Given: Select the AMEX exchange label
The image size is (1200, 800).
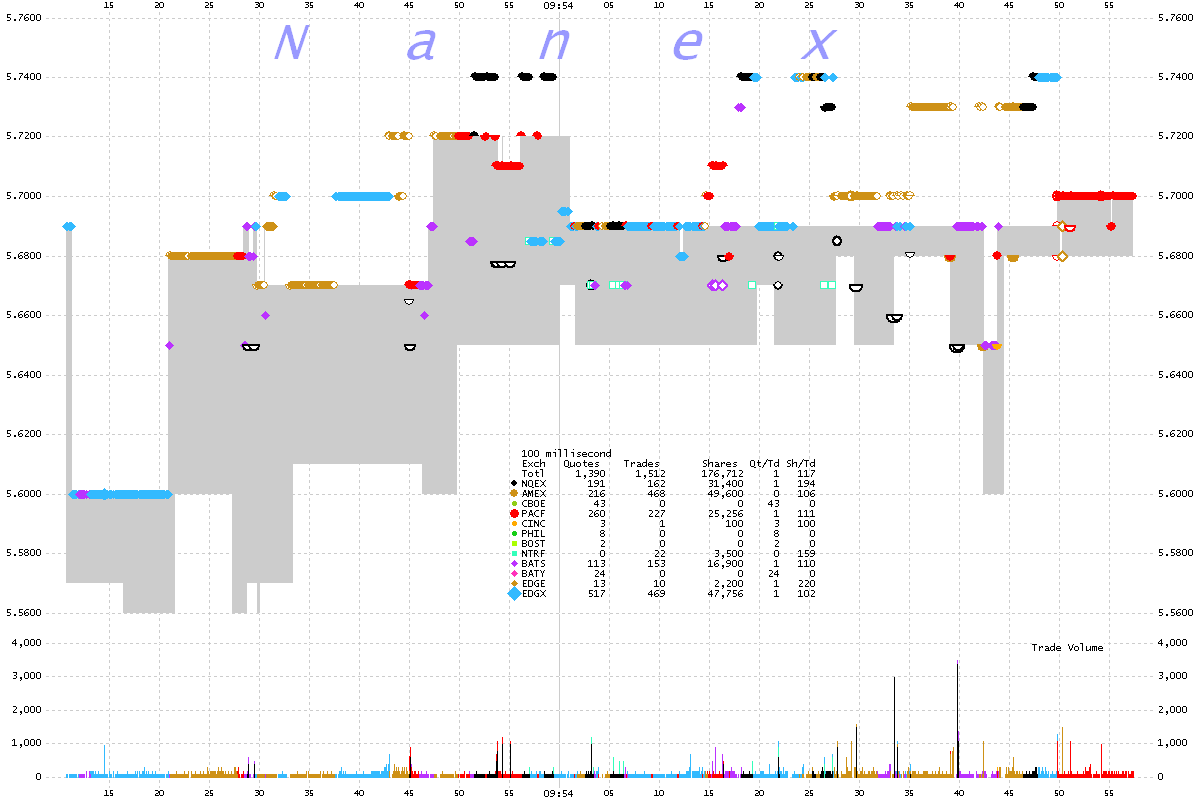Looking at the screenshot, I should (534, 493).
